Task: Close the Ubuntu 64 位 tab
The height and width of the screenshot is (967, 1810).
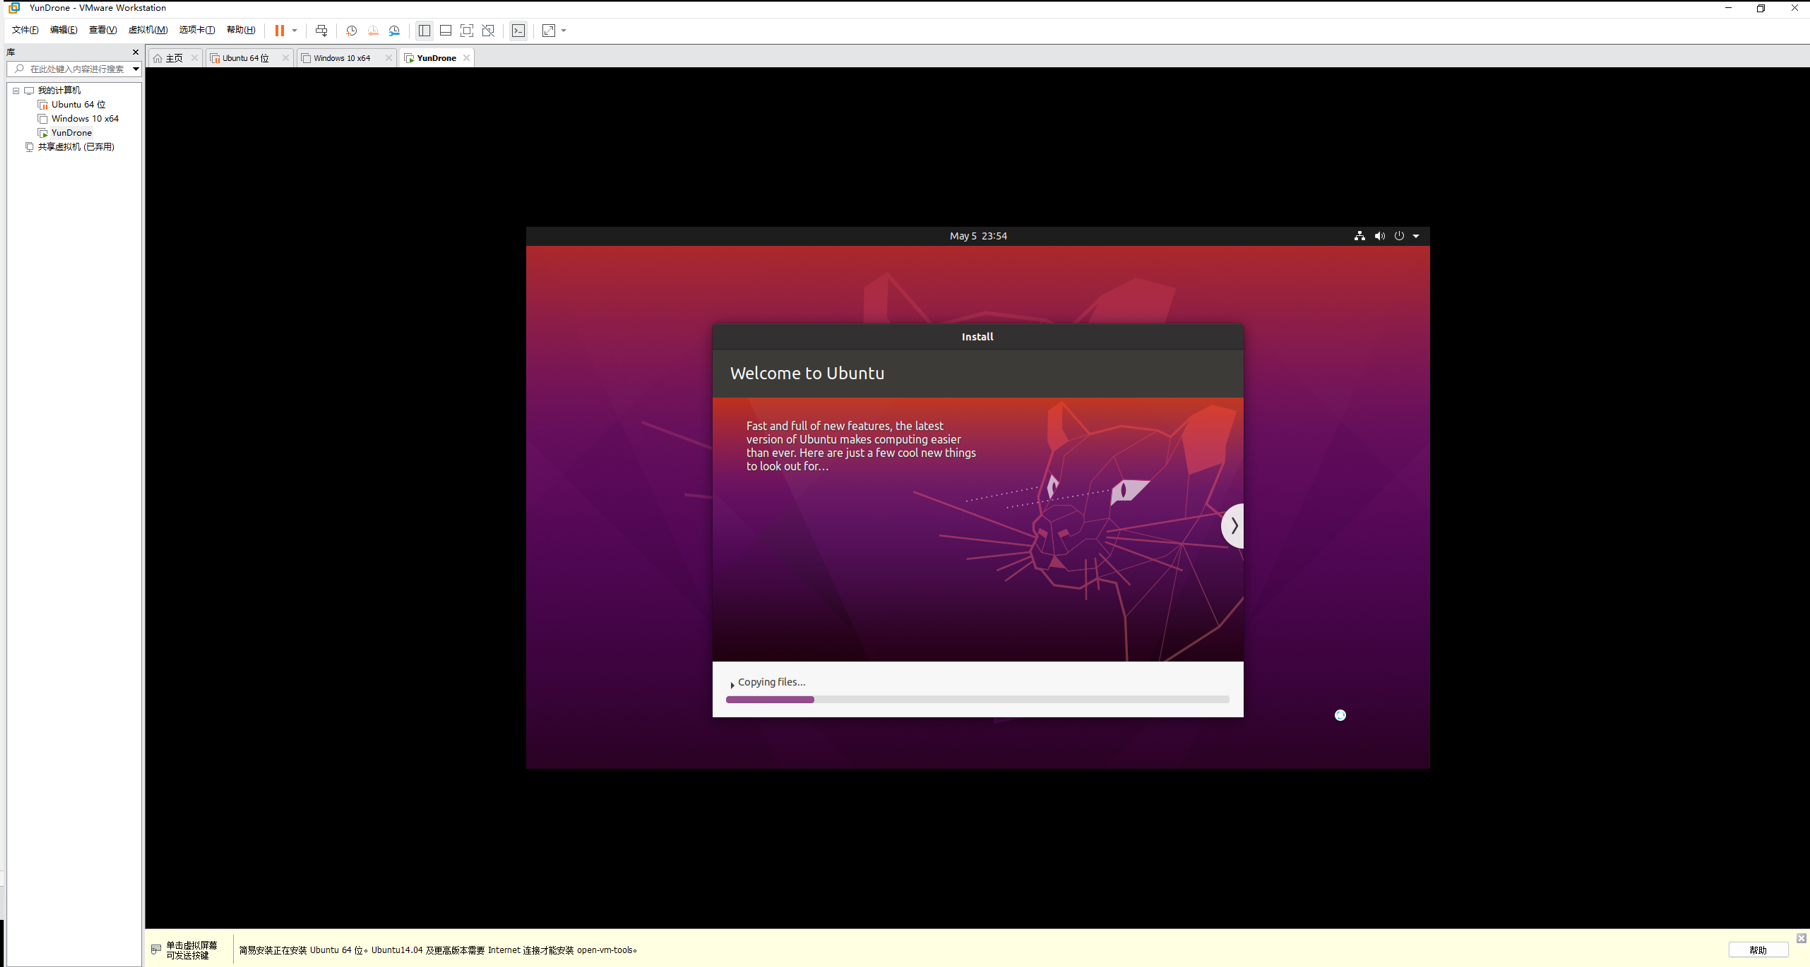Action: click(285, 58)
